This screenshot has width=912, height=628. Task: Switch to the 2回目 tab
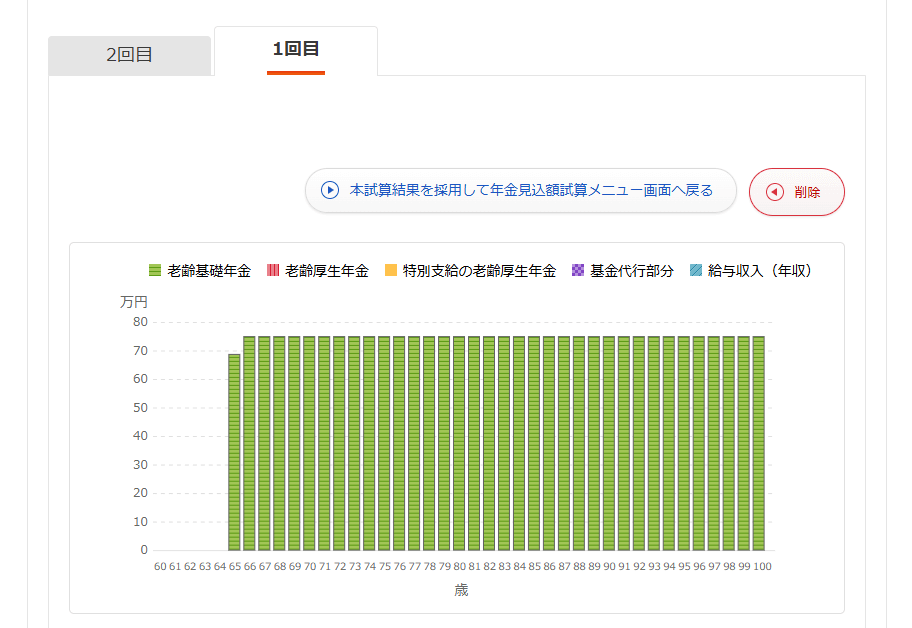click(x=130, y=55)
